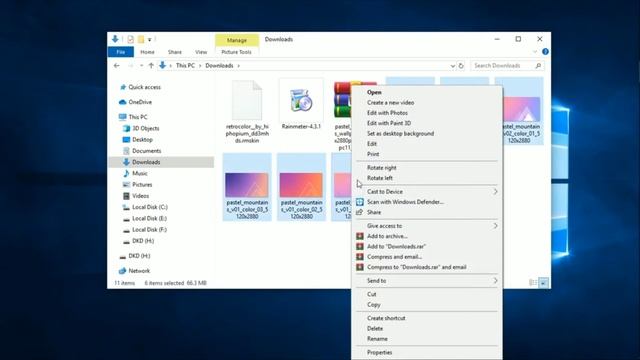This screenshot has height=360, width=640.
Task: Choose Set as desktop background
Action: 427,134
